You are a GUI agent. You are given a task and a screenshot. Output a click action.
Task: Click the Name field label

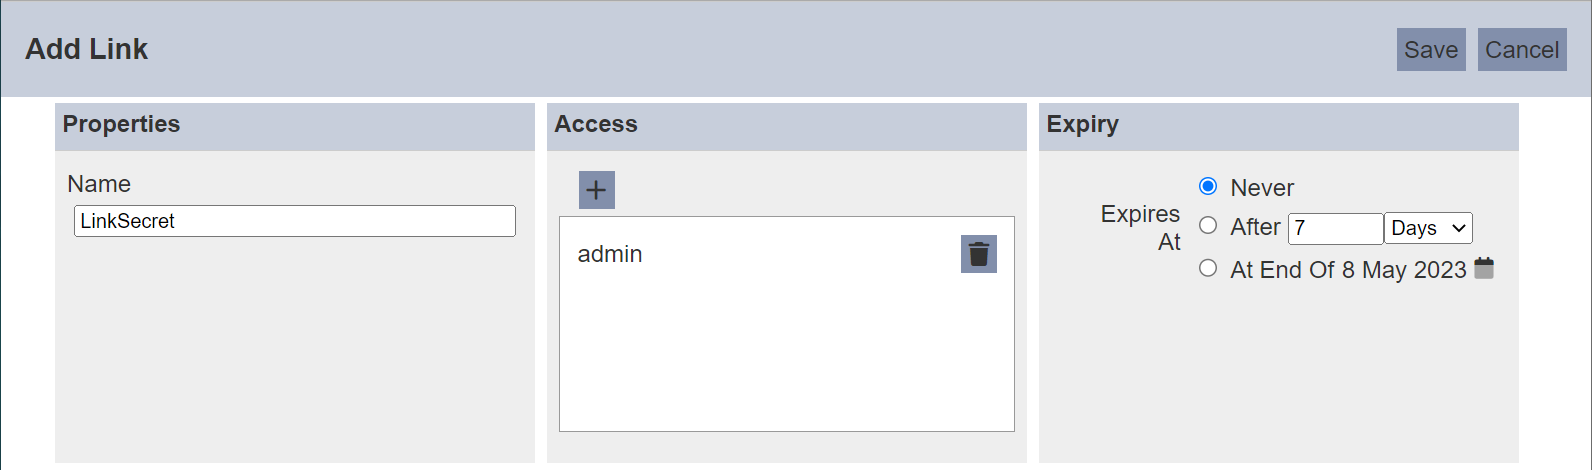[99, 184]
